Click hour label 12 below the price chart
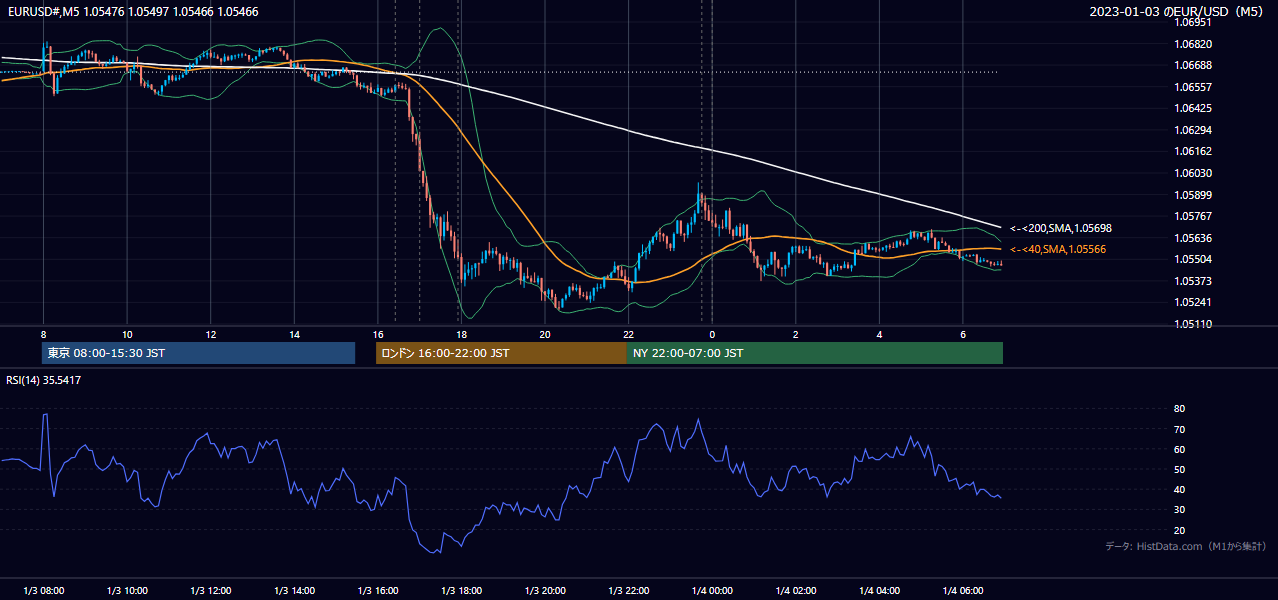 click(210, 334)
